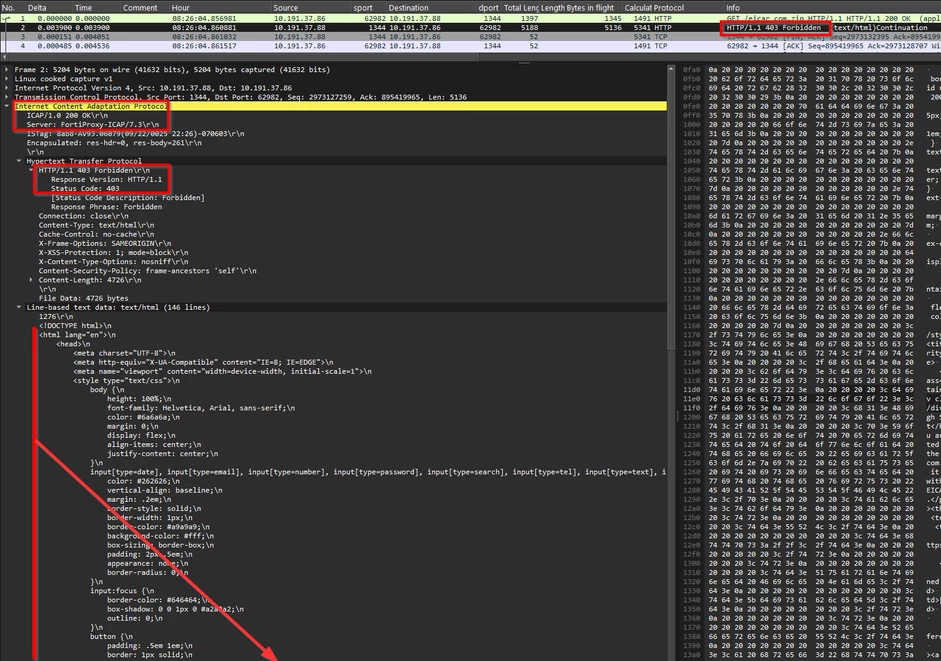This screenshot has height=661, width=941.
Task: Select the style type="text/css" line
Action: [x=127, y=381]
